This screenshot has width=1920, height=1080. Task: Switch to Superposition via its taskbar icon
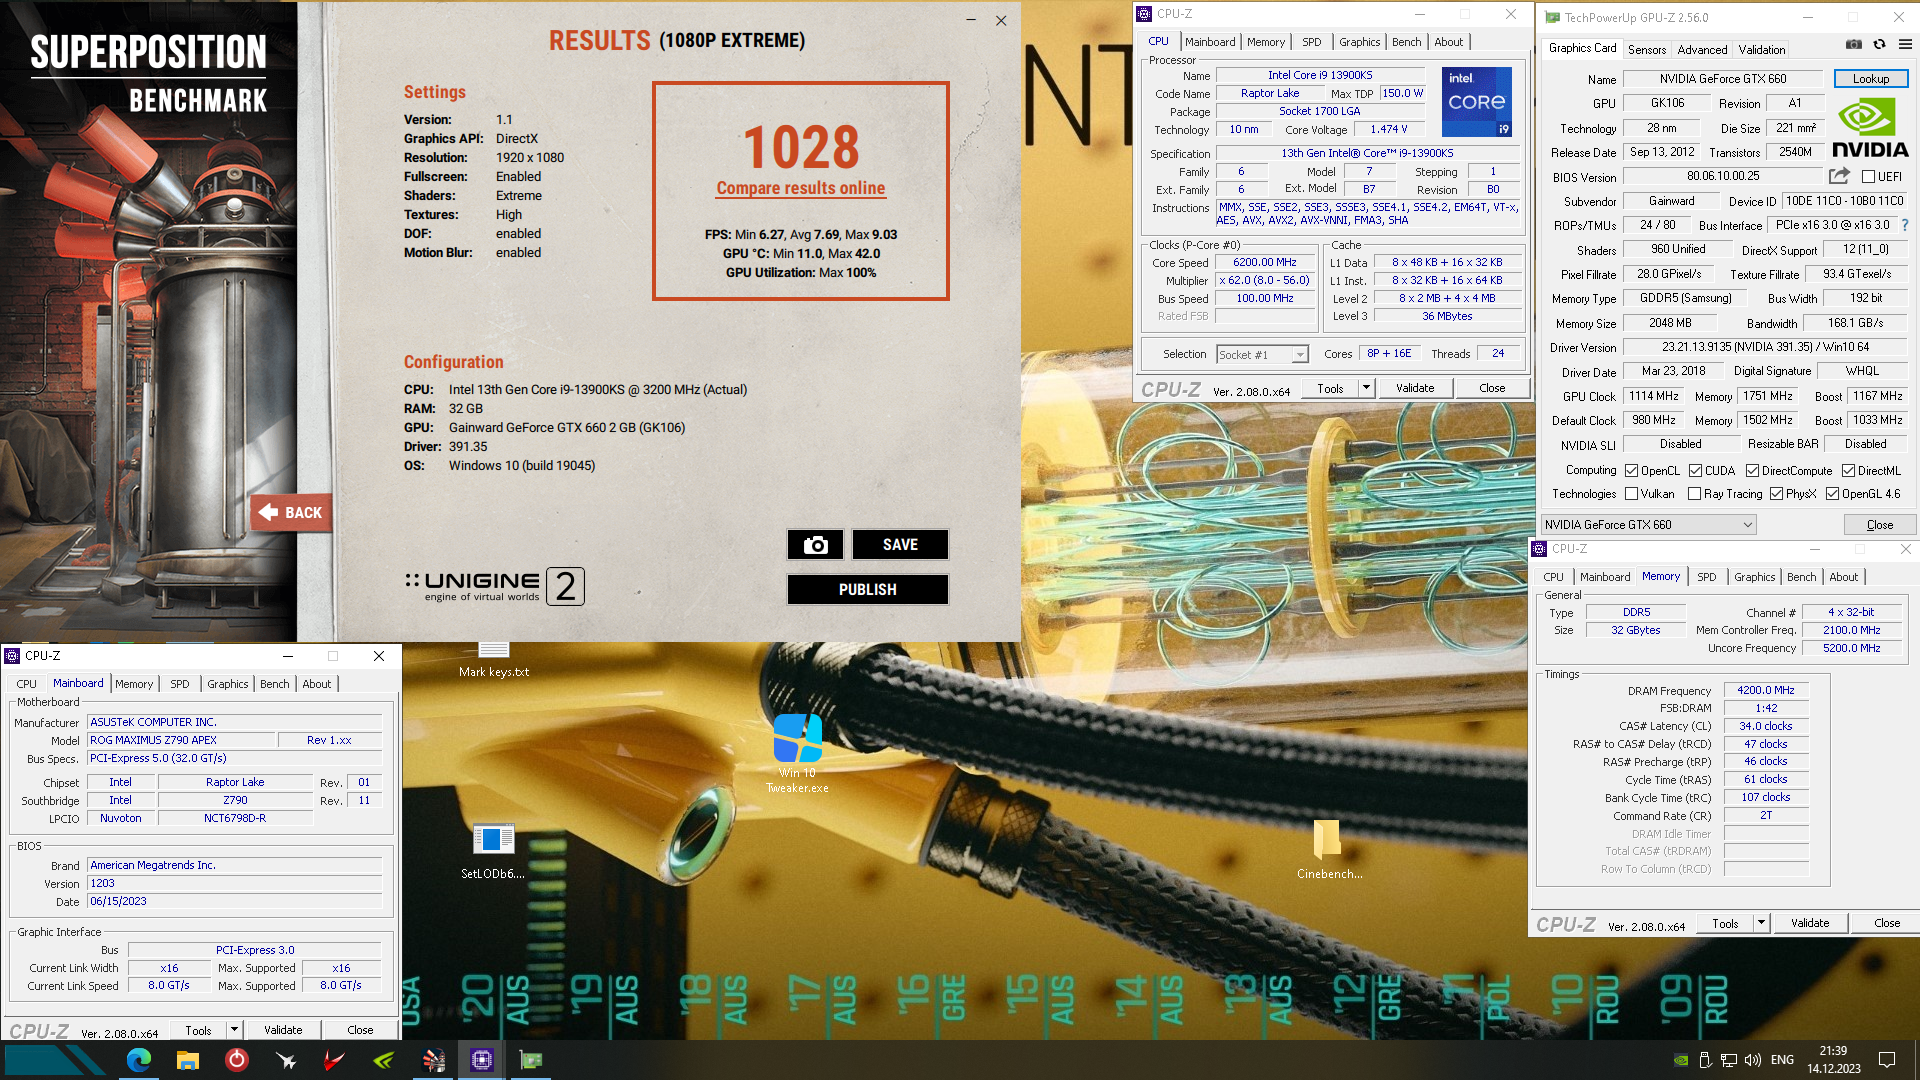[x=433, y=1060]
